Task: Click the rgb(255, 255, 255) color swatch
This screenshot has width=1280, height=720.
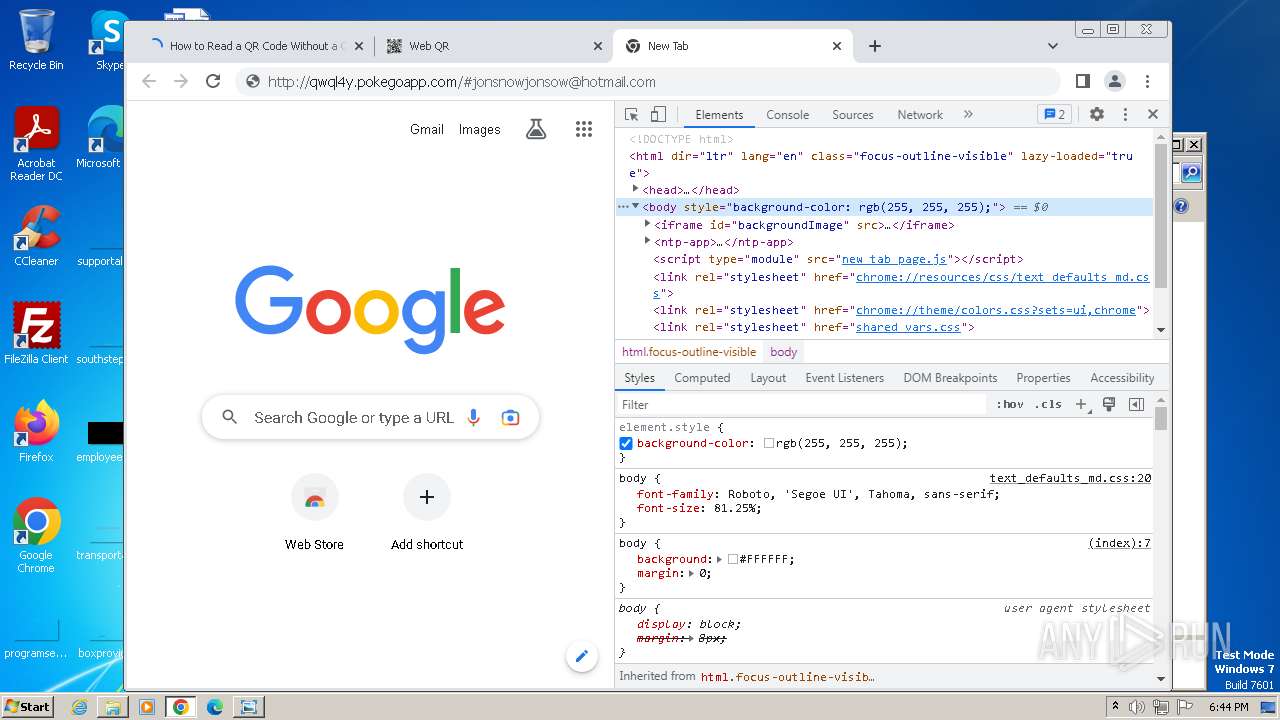Action: click(769, 443)
